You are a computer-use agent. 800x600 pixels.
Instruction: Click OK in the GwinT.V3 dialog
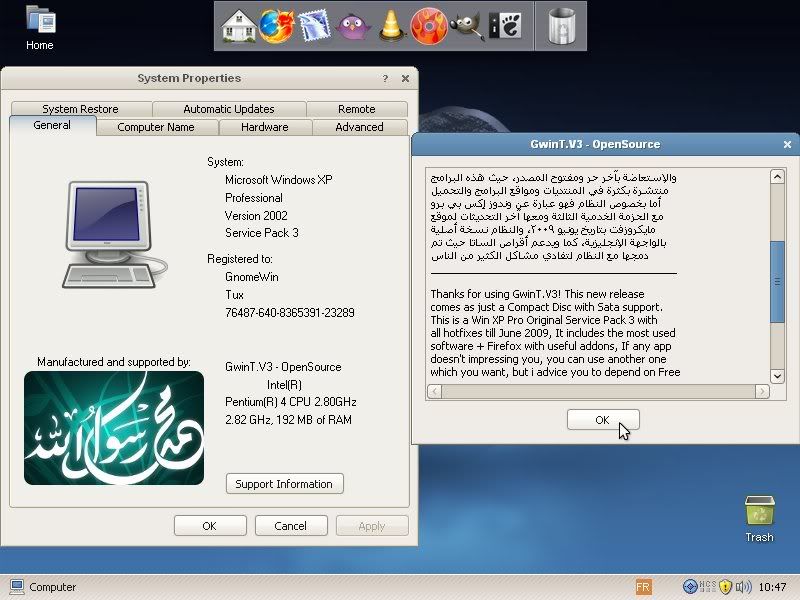point(603,419)
